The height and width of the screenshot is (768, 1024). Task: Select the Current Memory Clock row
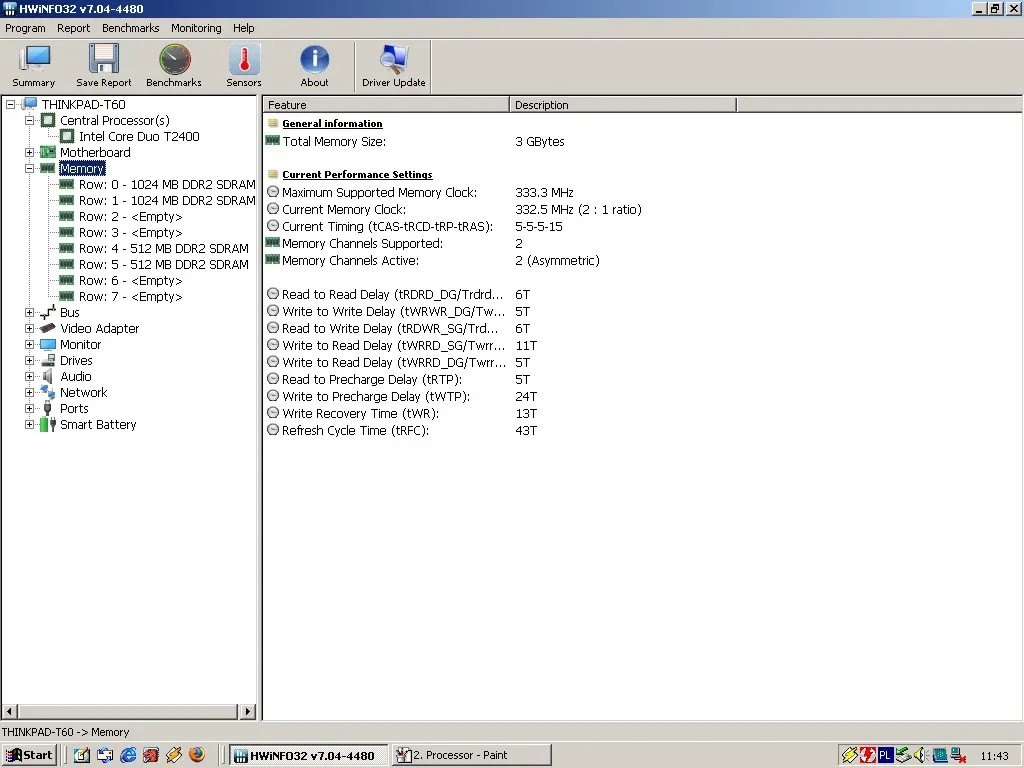pyautogui.click(x=643, y=210)
